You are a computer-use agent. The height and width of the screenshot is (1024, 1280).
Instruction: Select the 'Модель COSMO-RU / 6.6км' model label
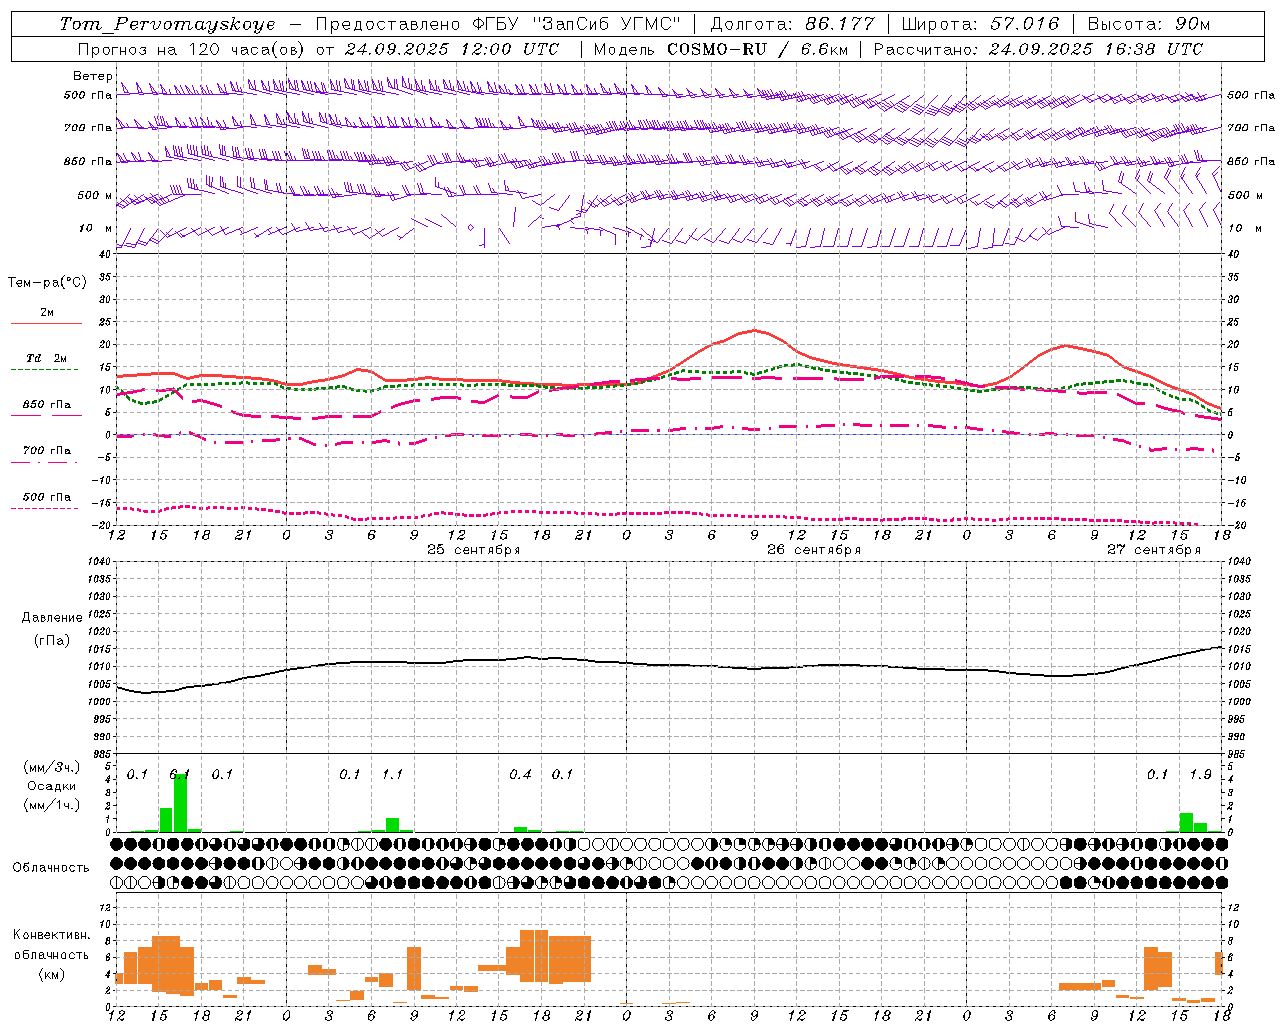tap(720, 49)
